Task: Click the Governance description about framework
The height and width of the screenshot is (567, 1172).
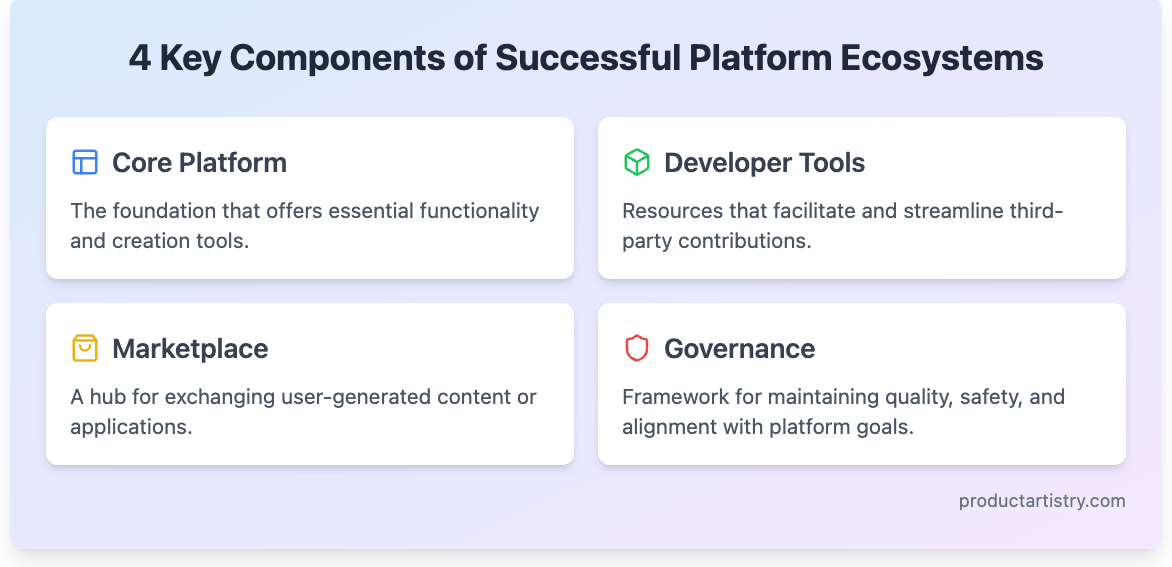Action: [843, 412]
